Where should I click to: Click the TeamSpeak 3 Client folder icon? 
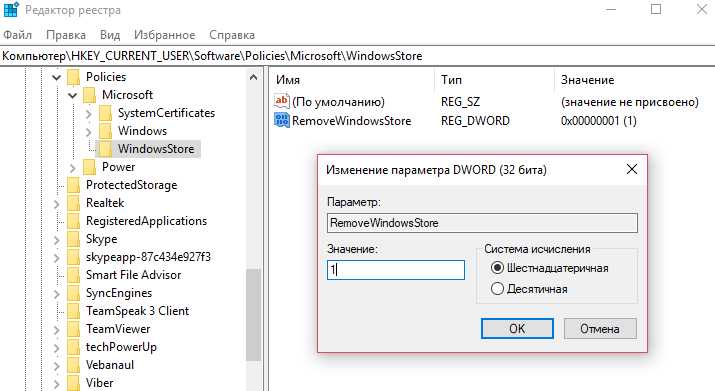tap(73, 311)
